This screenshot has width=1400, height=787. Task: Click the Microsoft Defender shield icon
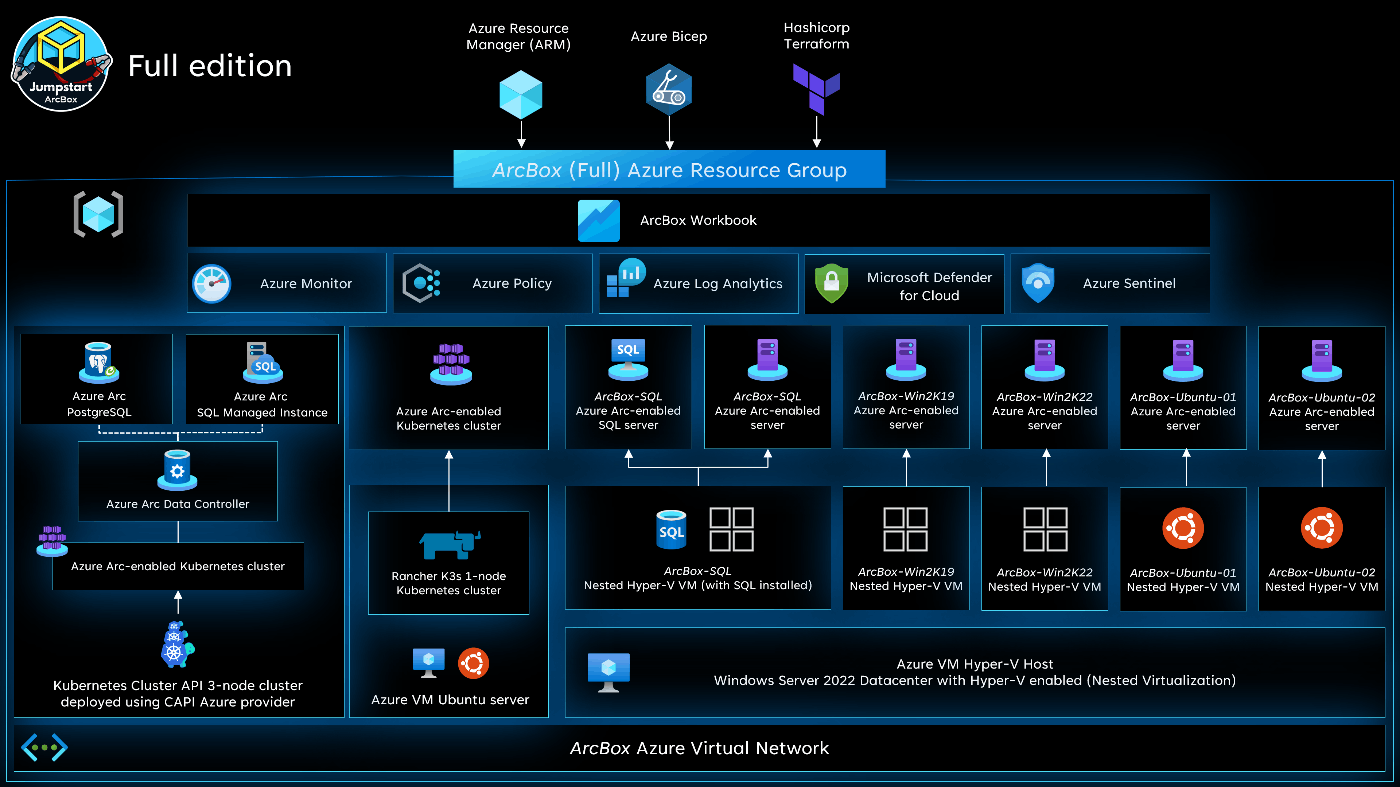pyautogui.click(x=831, y=284)
